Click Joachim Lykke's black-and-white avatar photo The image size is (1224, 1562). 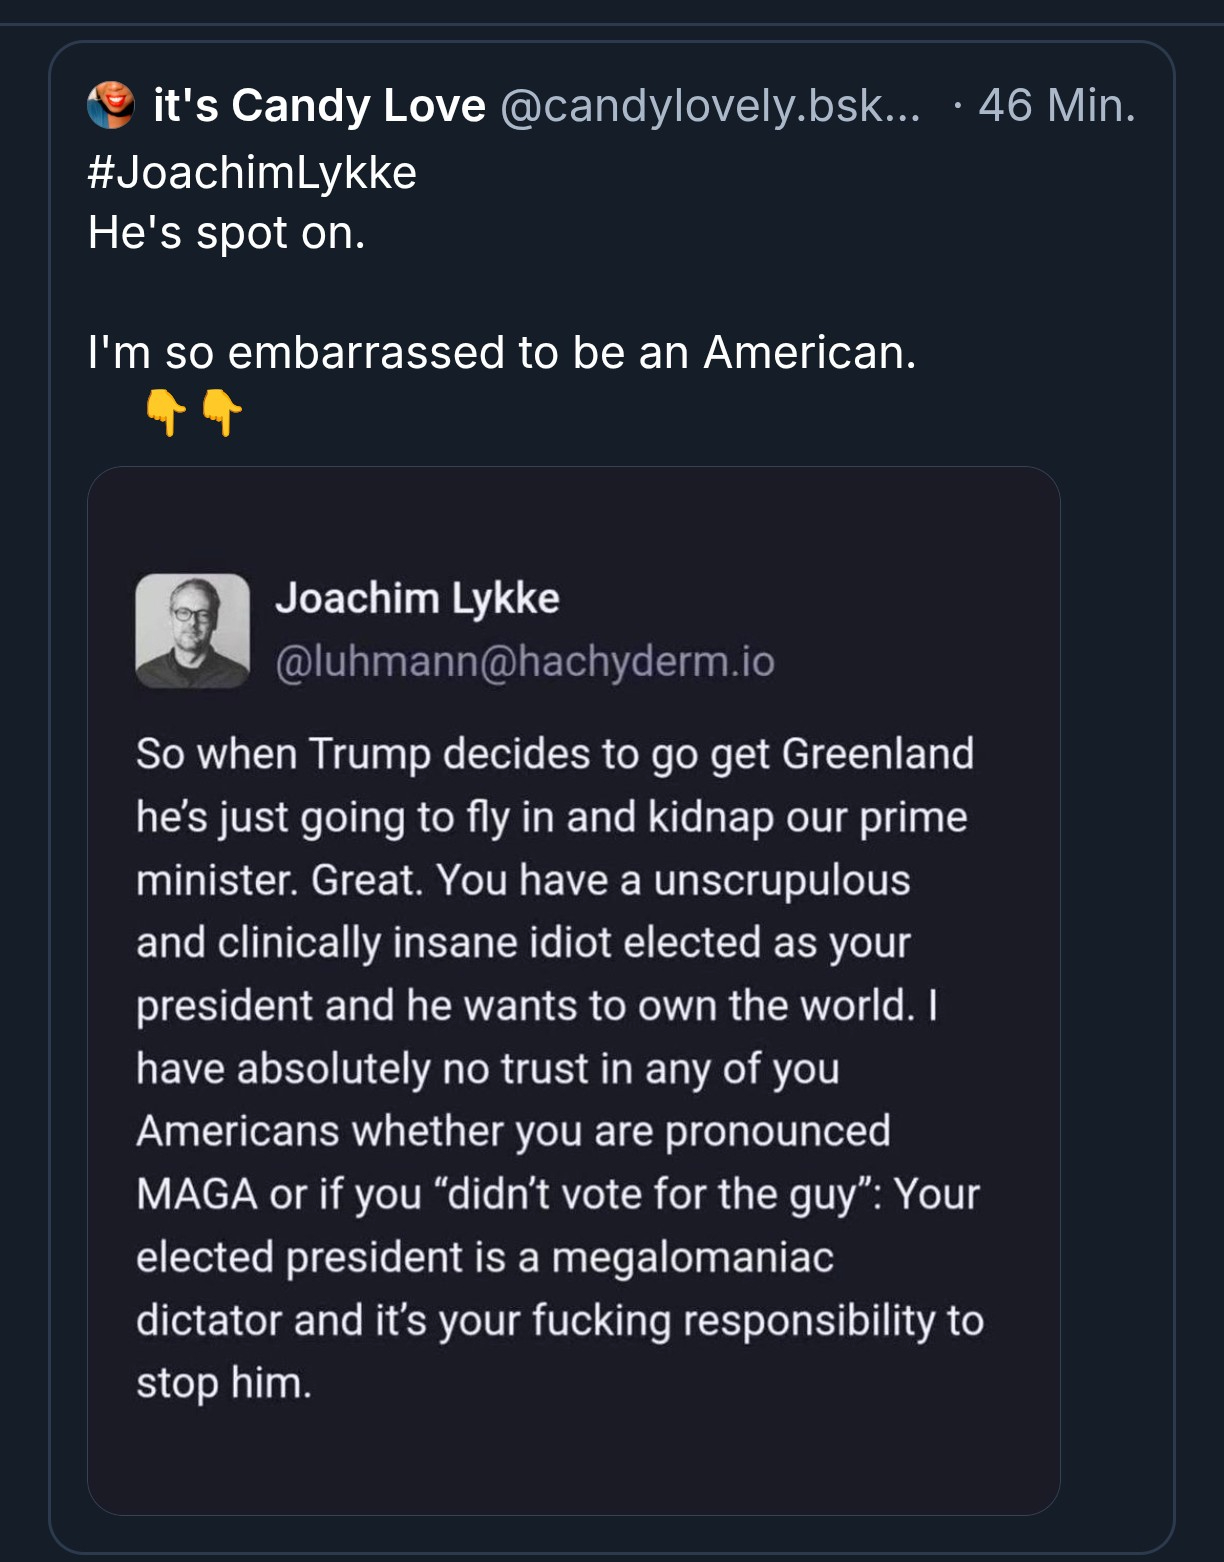click(192, 630)
